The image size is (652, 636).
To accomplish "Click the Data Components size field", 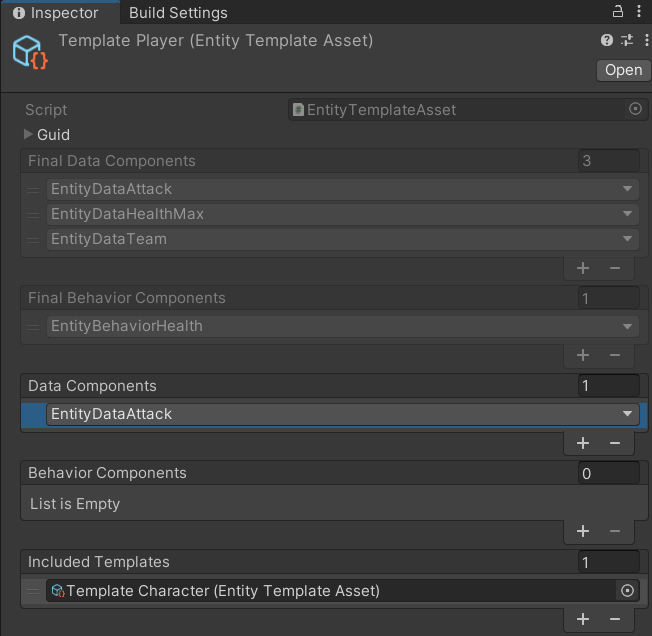I will click(608, 386).
